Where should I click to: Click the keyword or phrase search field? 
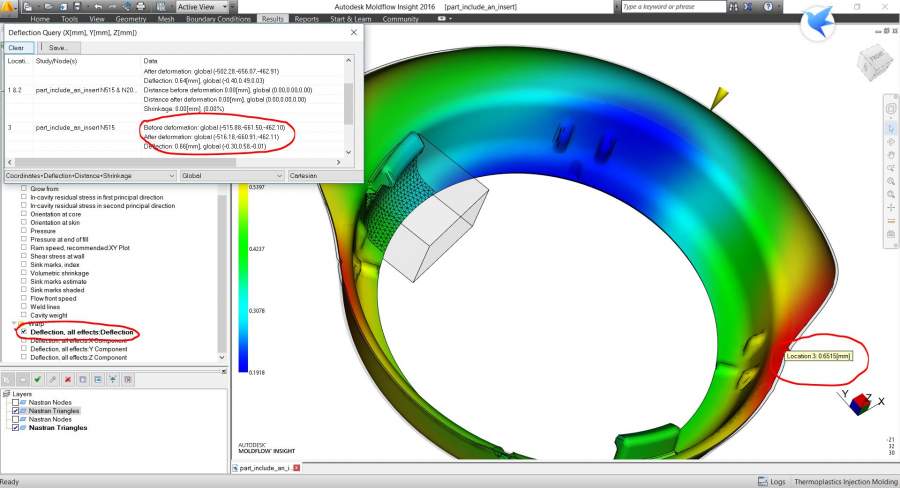click(x=673, y=7)
